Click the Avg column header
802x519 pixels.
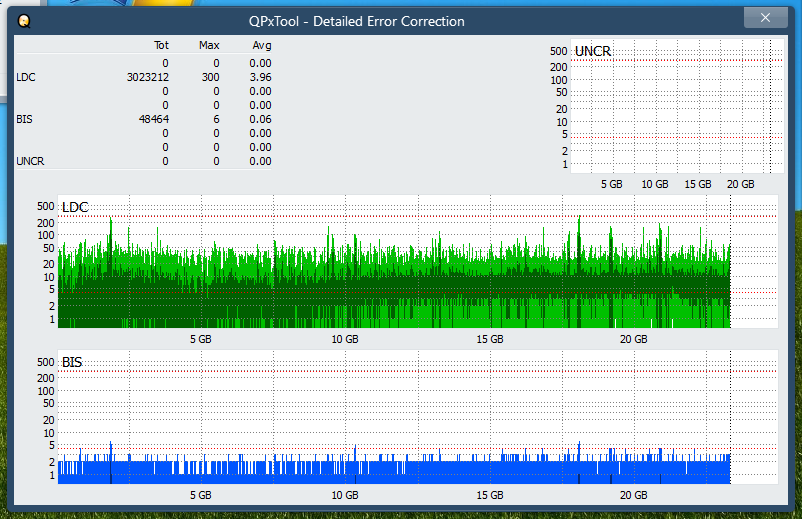261,45
